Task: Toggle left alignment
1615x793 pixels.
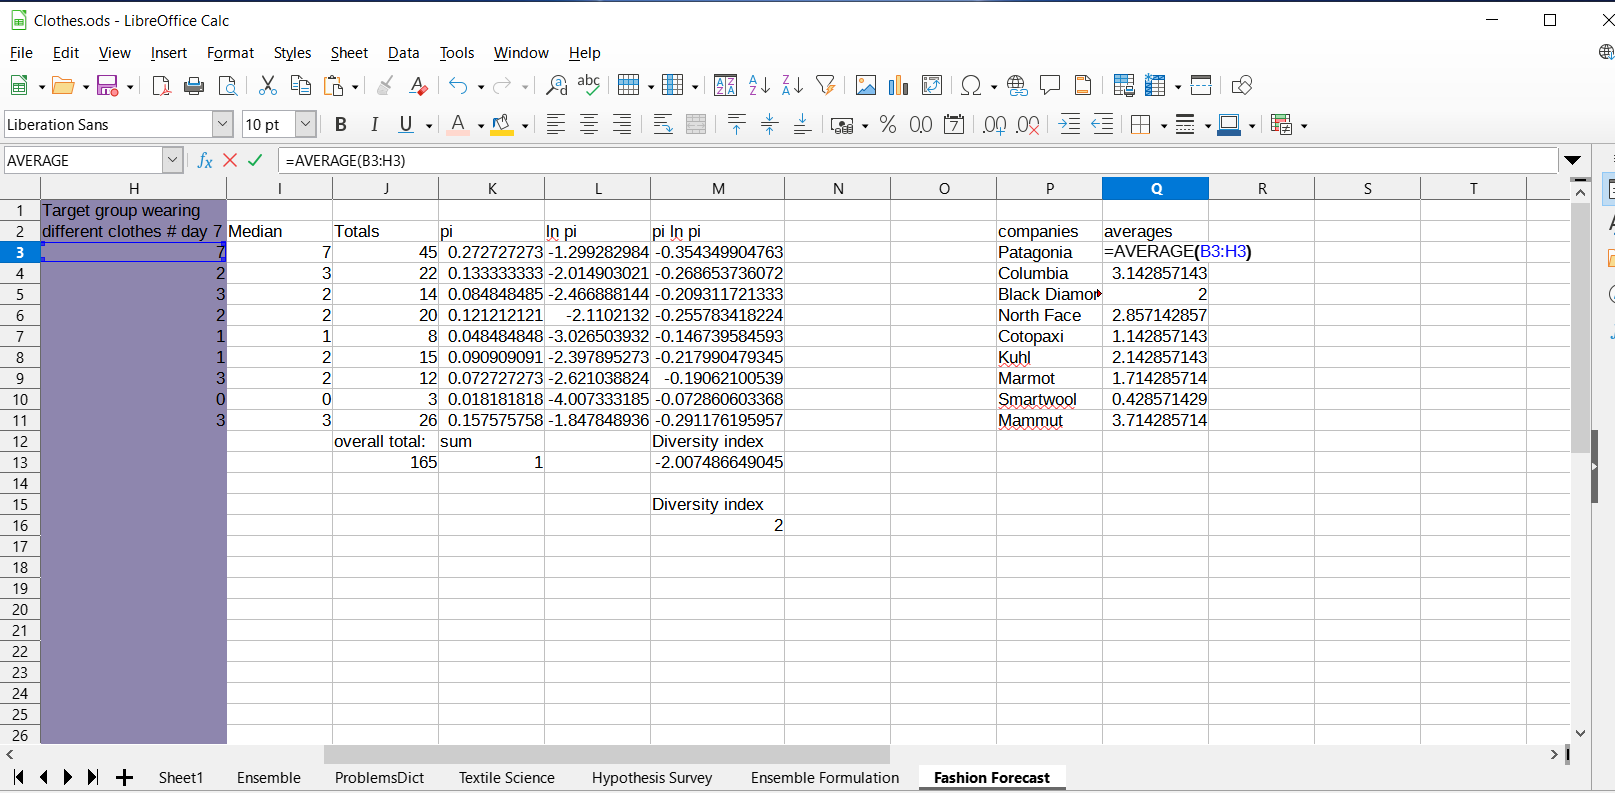Action: coord(556,124)
